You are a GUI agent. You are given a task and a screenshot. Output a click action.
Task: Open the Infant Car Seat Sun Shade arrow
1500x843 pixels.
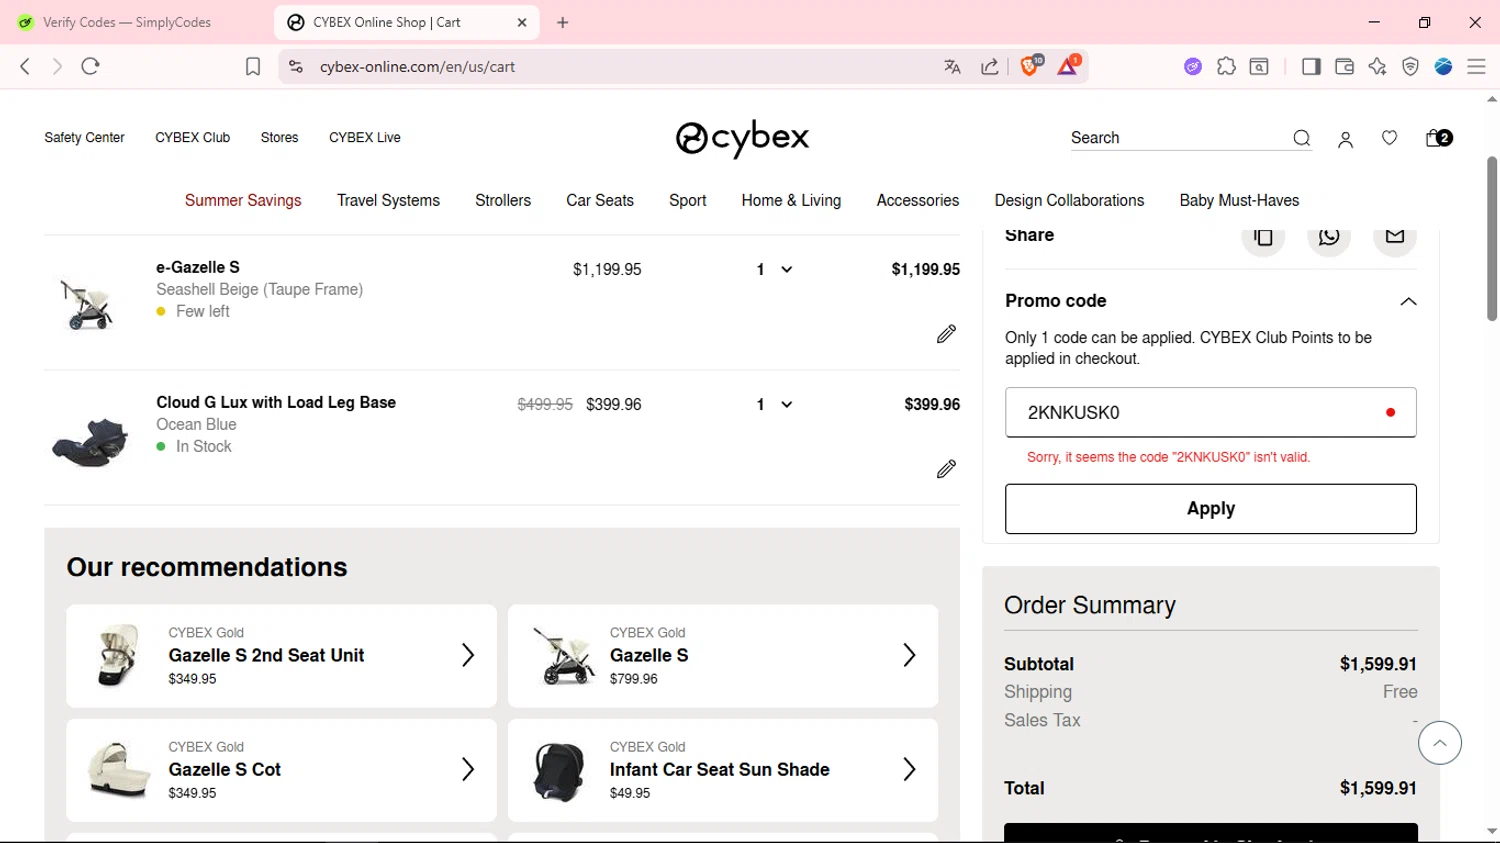tap(909, 769)
